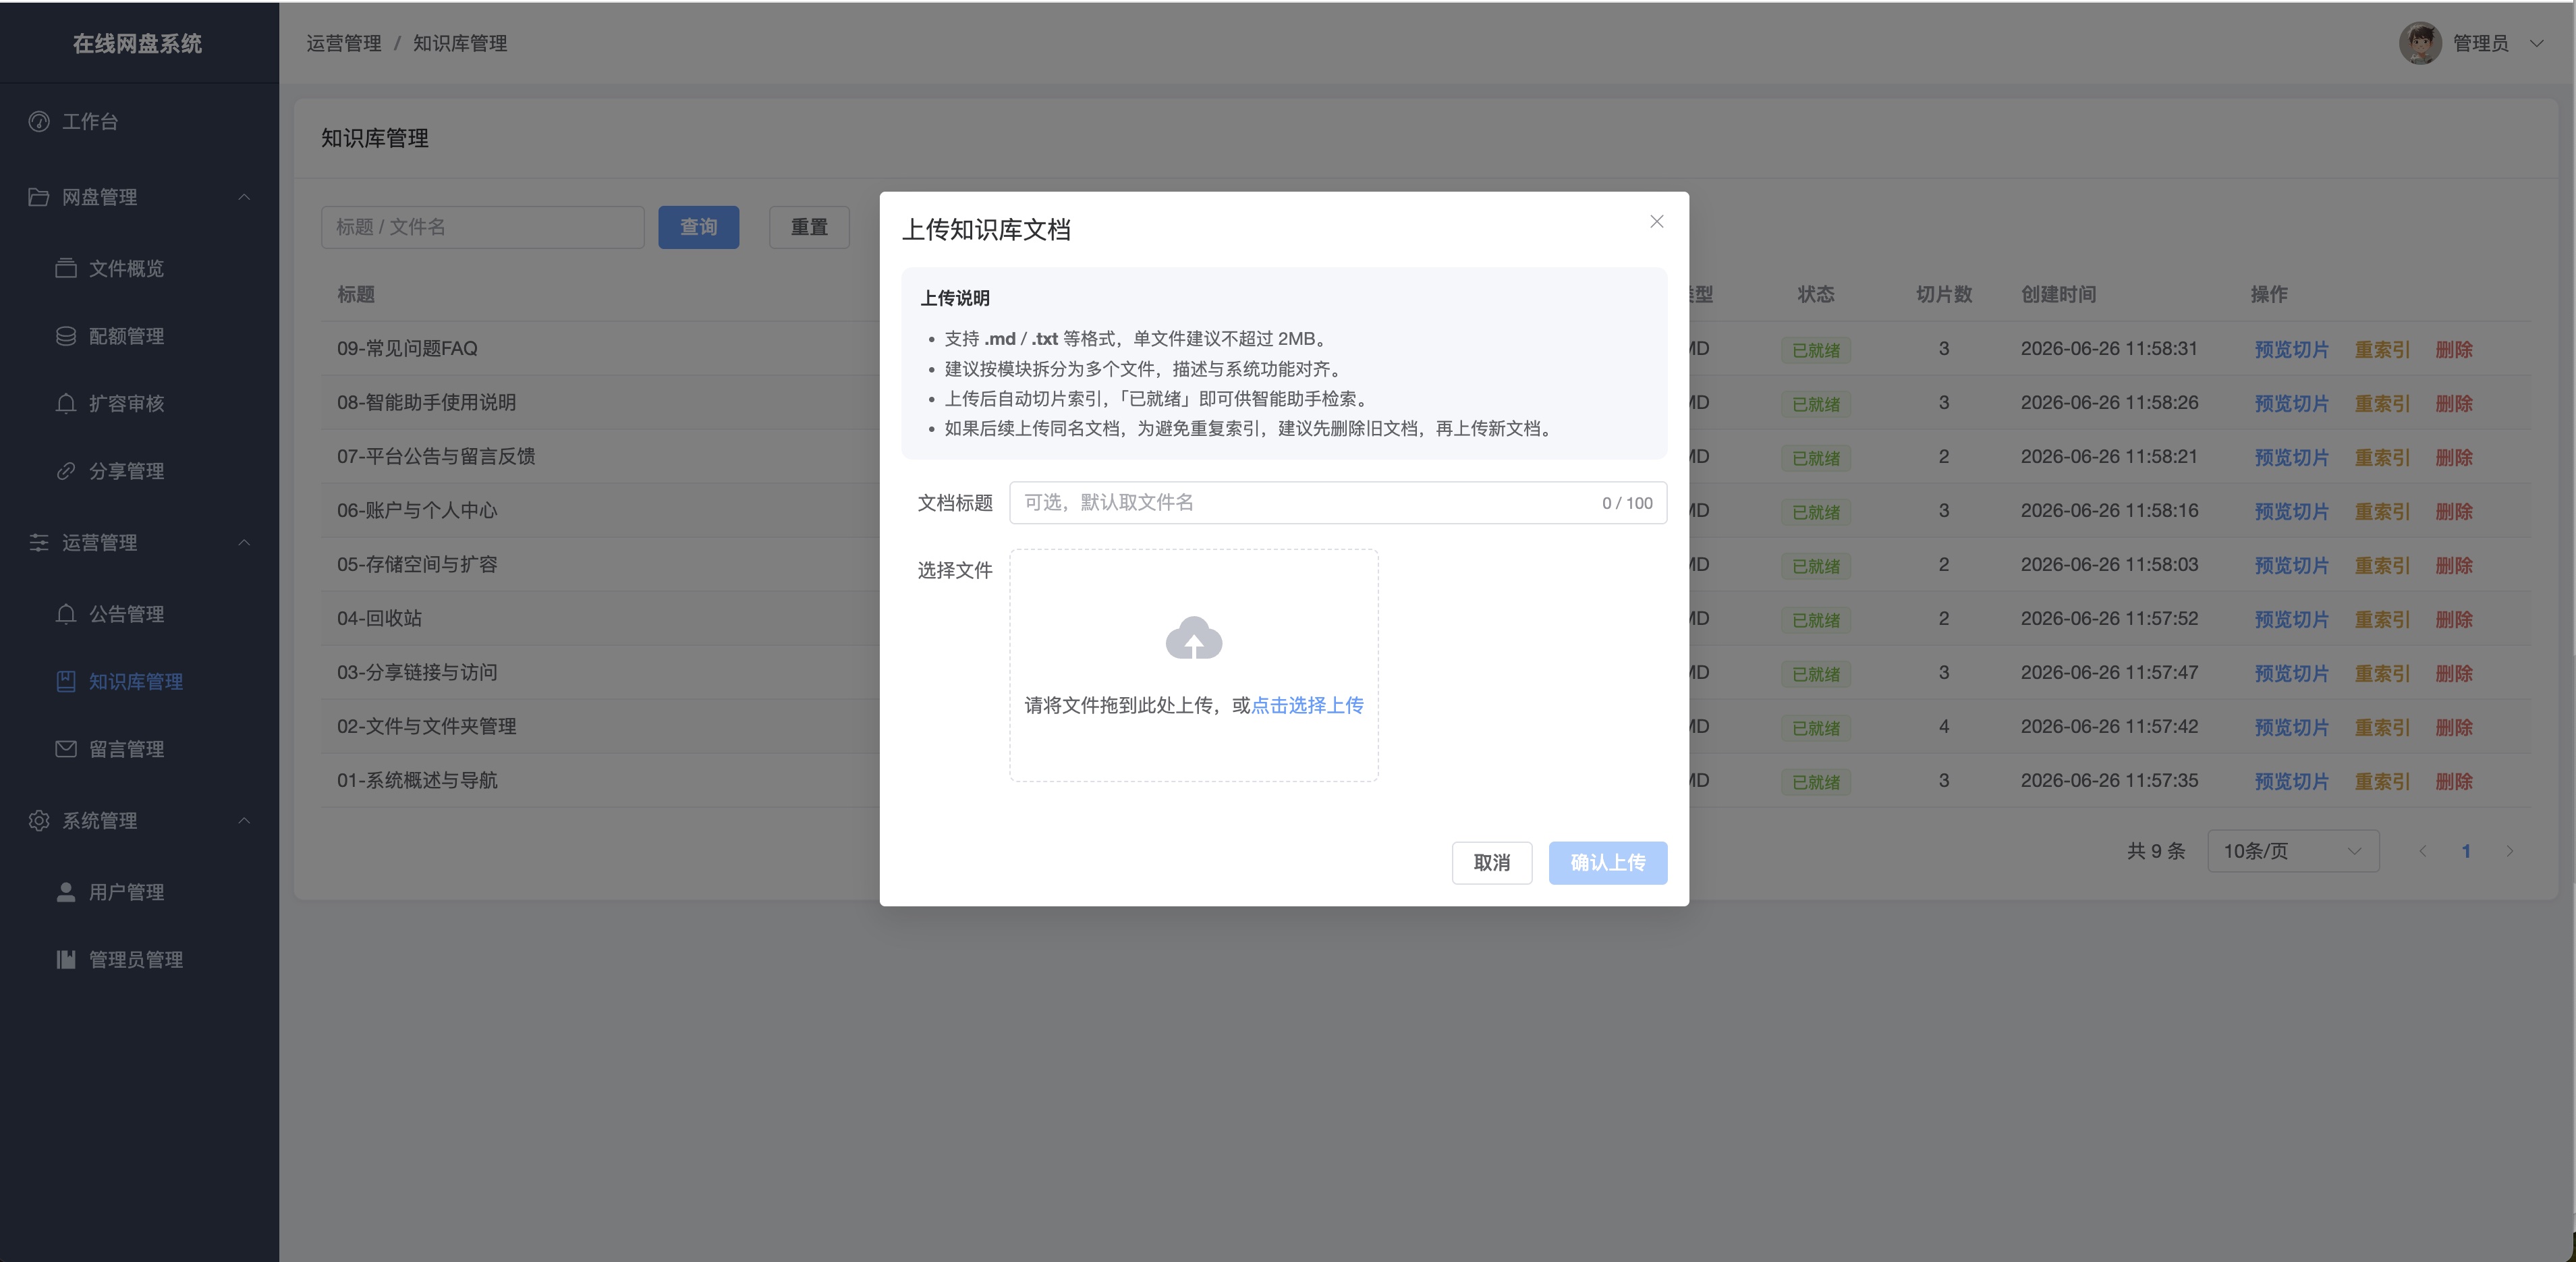The width and height of the screenshot is (2576, 1262).
Task: Click the administrator avatar picture
Action: click(2420, 43)
